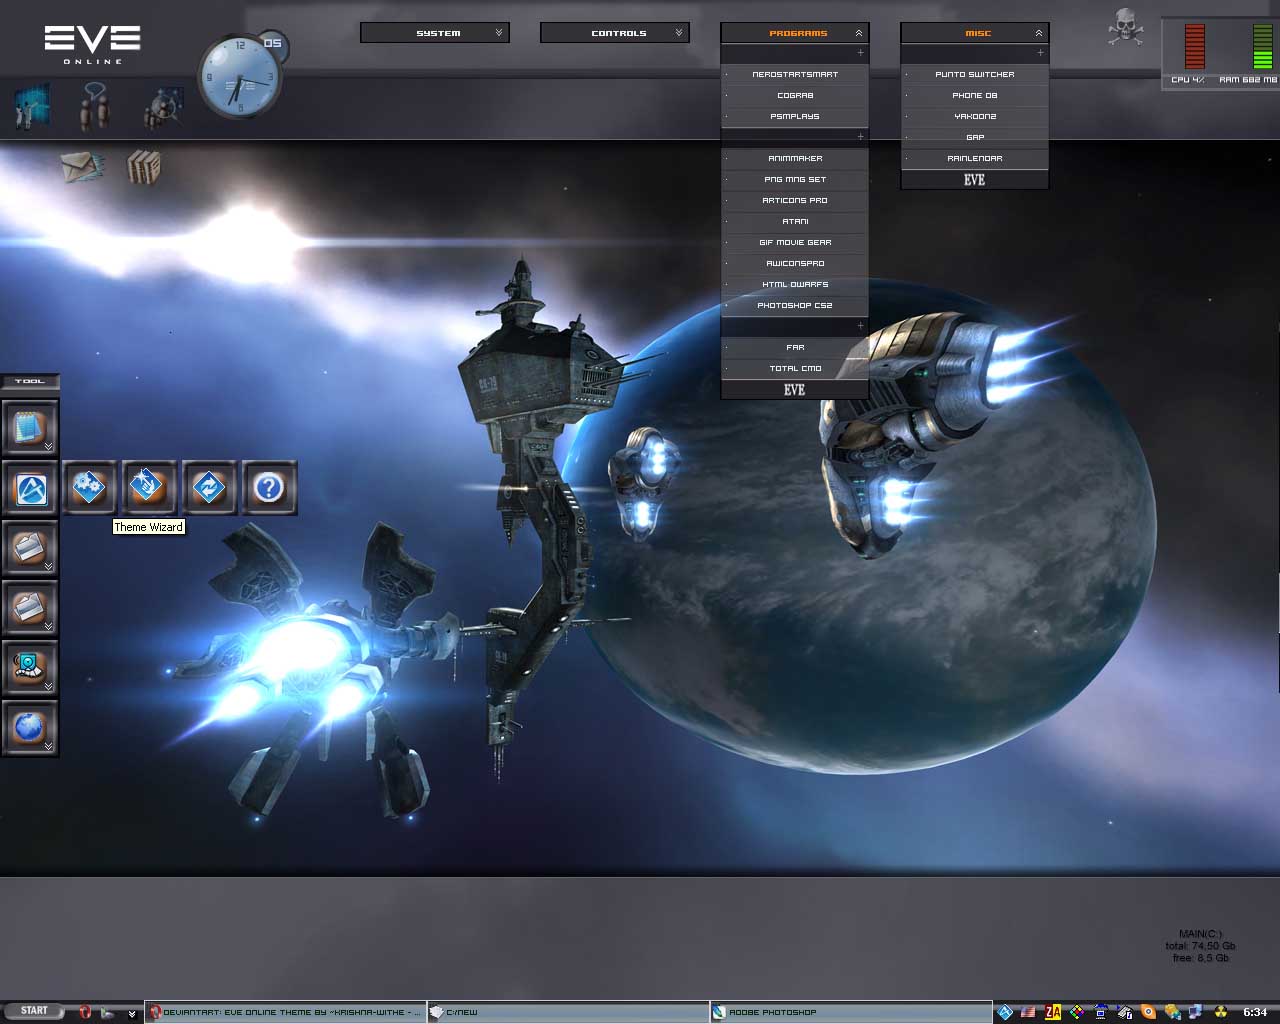1280x1024 pixels.
Task: Open the System dropdown menu
Action: [435, 33]
